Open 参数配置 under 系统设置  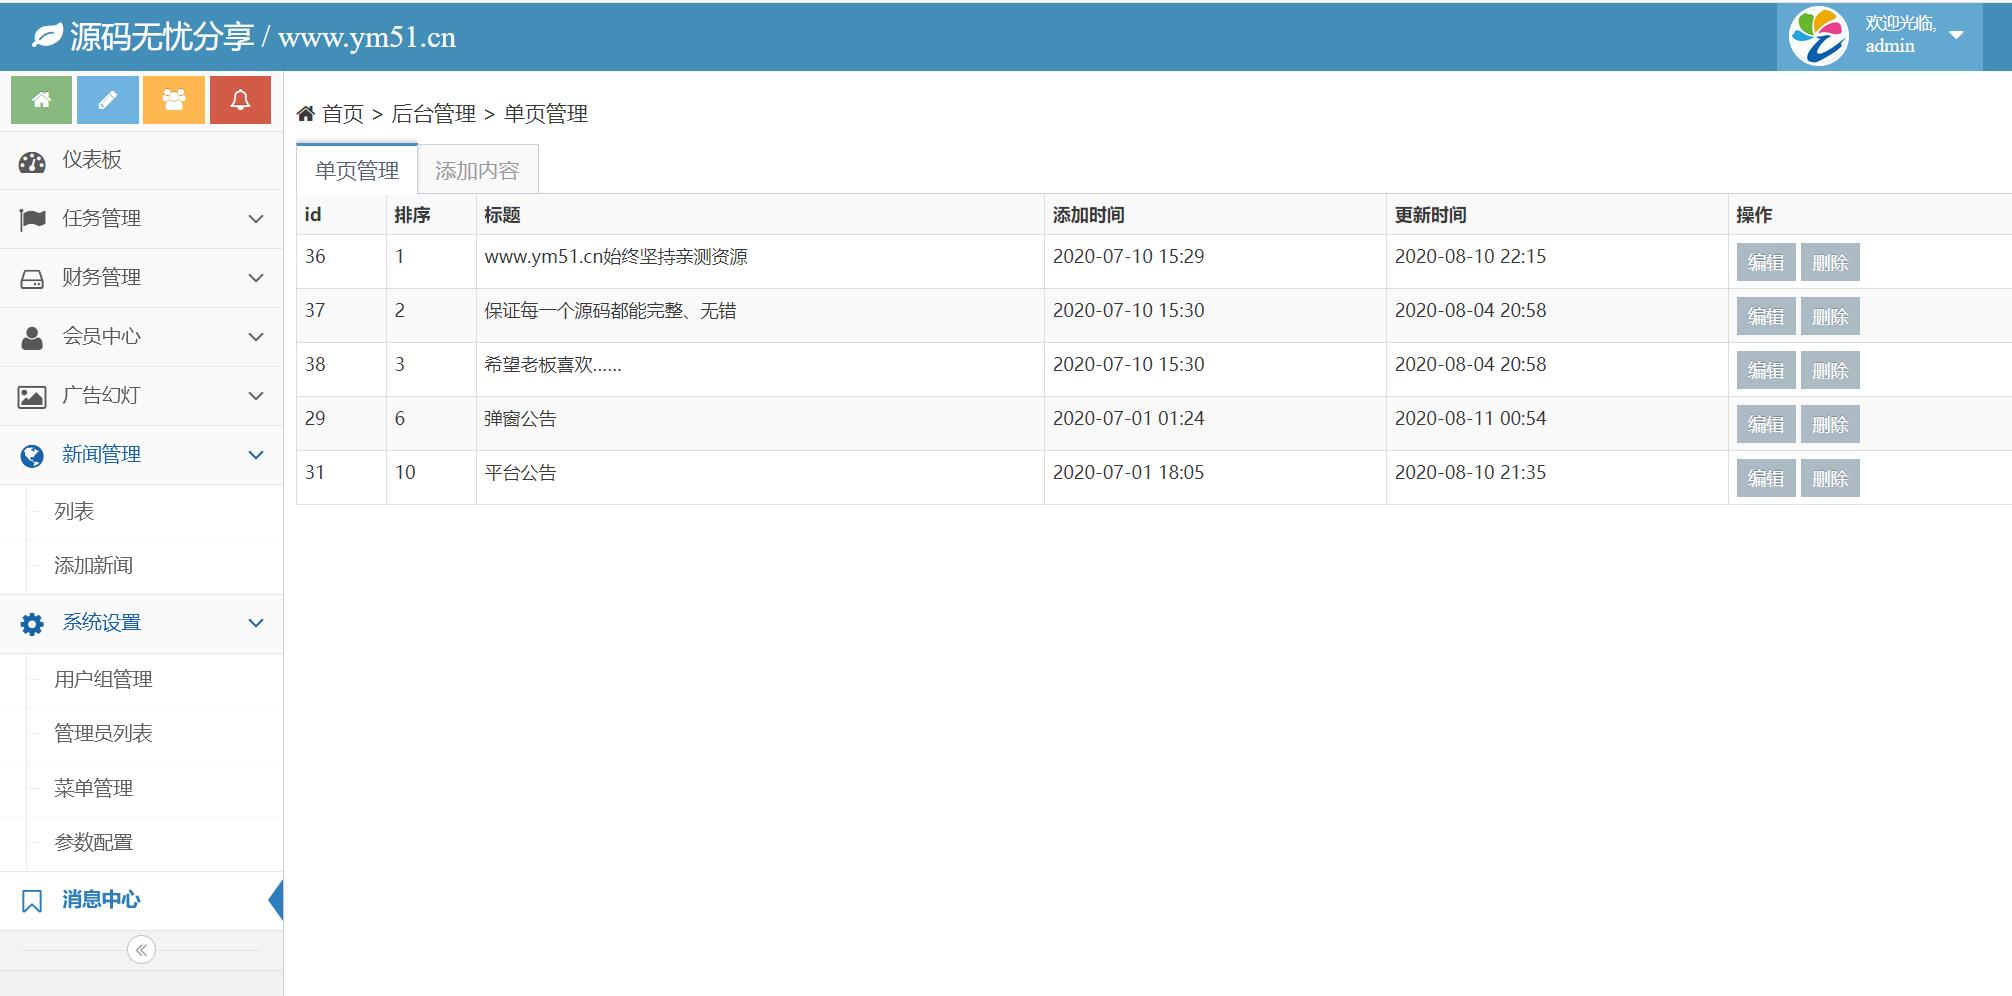pos(93,843)
